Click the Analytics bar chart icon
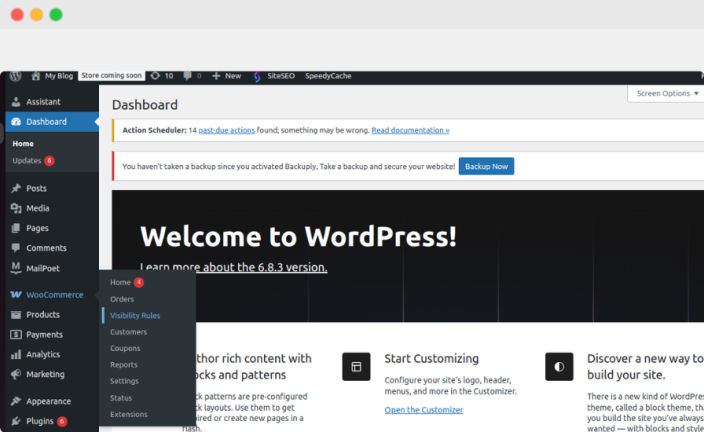Viewport: 704px width, 432px height. (16, 354)
